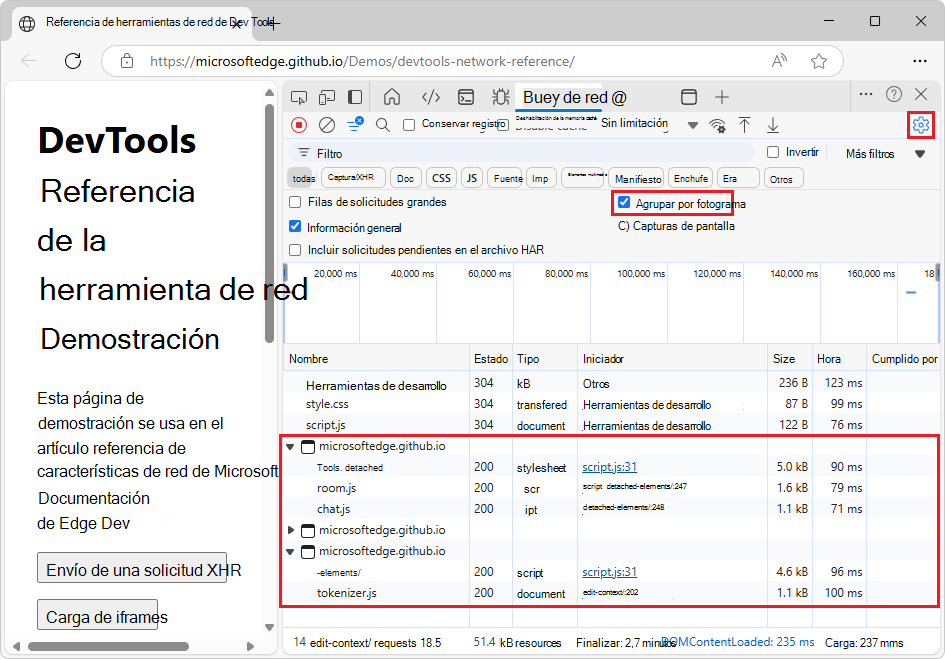Screen dimensions: 945x659
Task: Clear the network log
Action: coord(326,124)
